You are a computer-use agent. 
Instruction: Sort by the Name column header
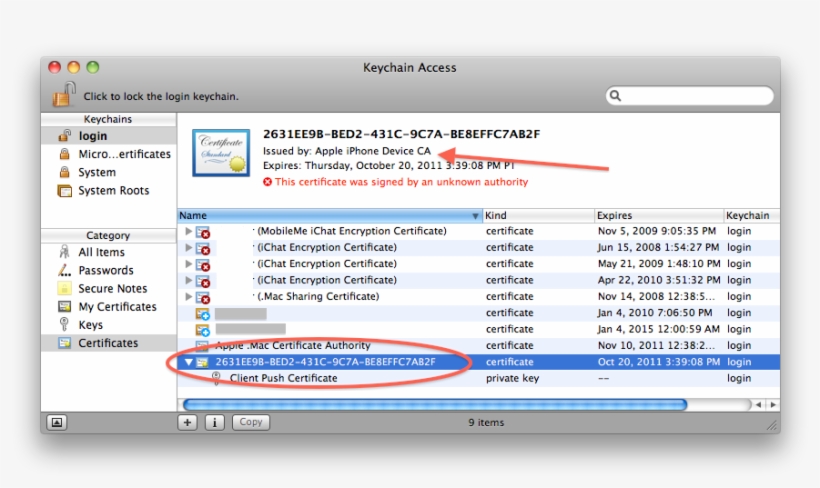tap(329, 215)
